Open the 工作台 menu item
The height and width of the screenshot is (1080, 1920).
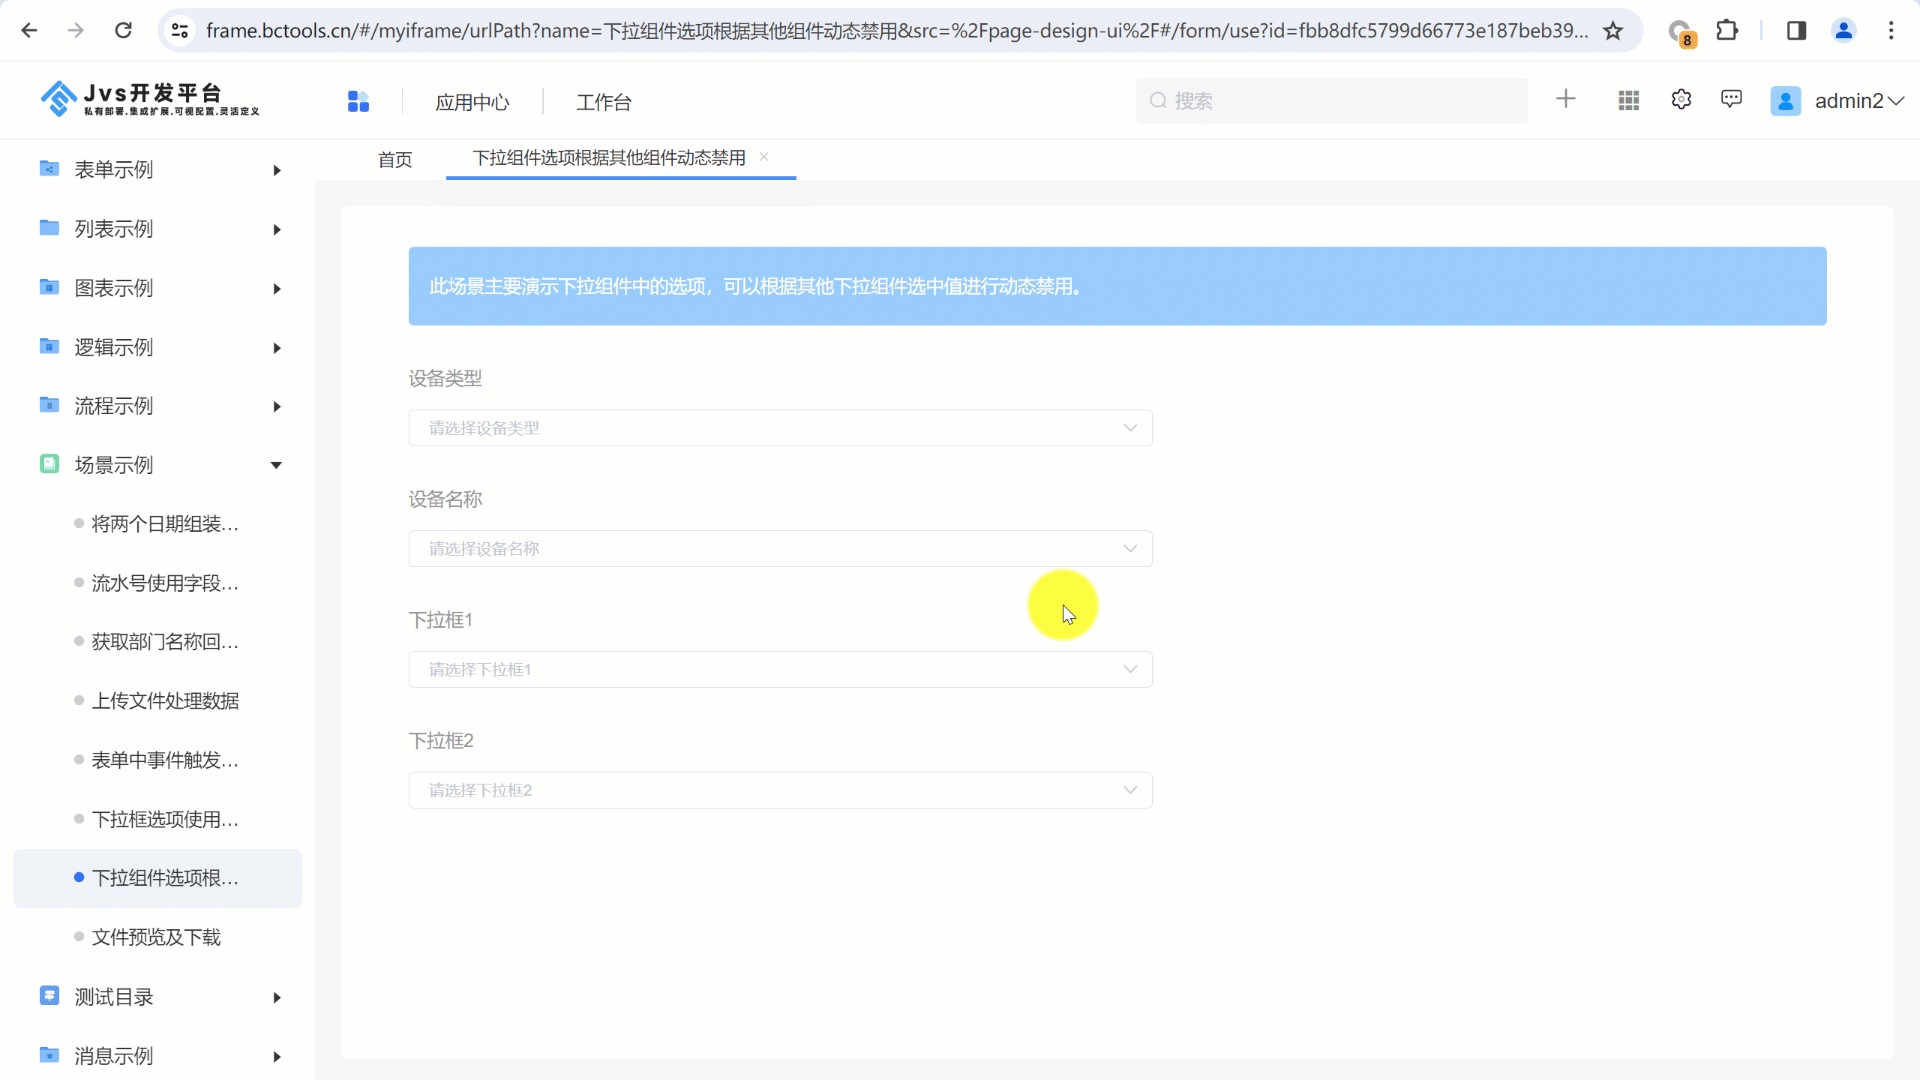pyautogui.click(x=603, y=102)
